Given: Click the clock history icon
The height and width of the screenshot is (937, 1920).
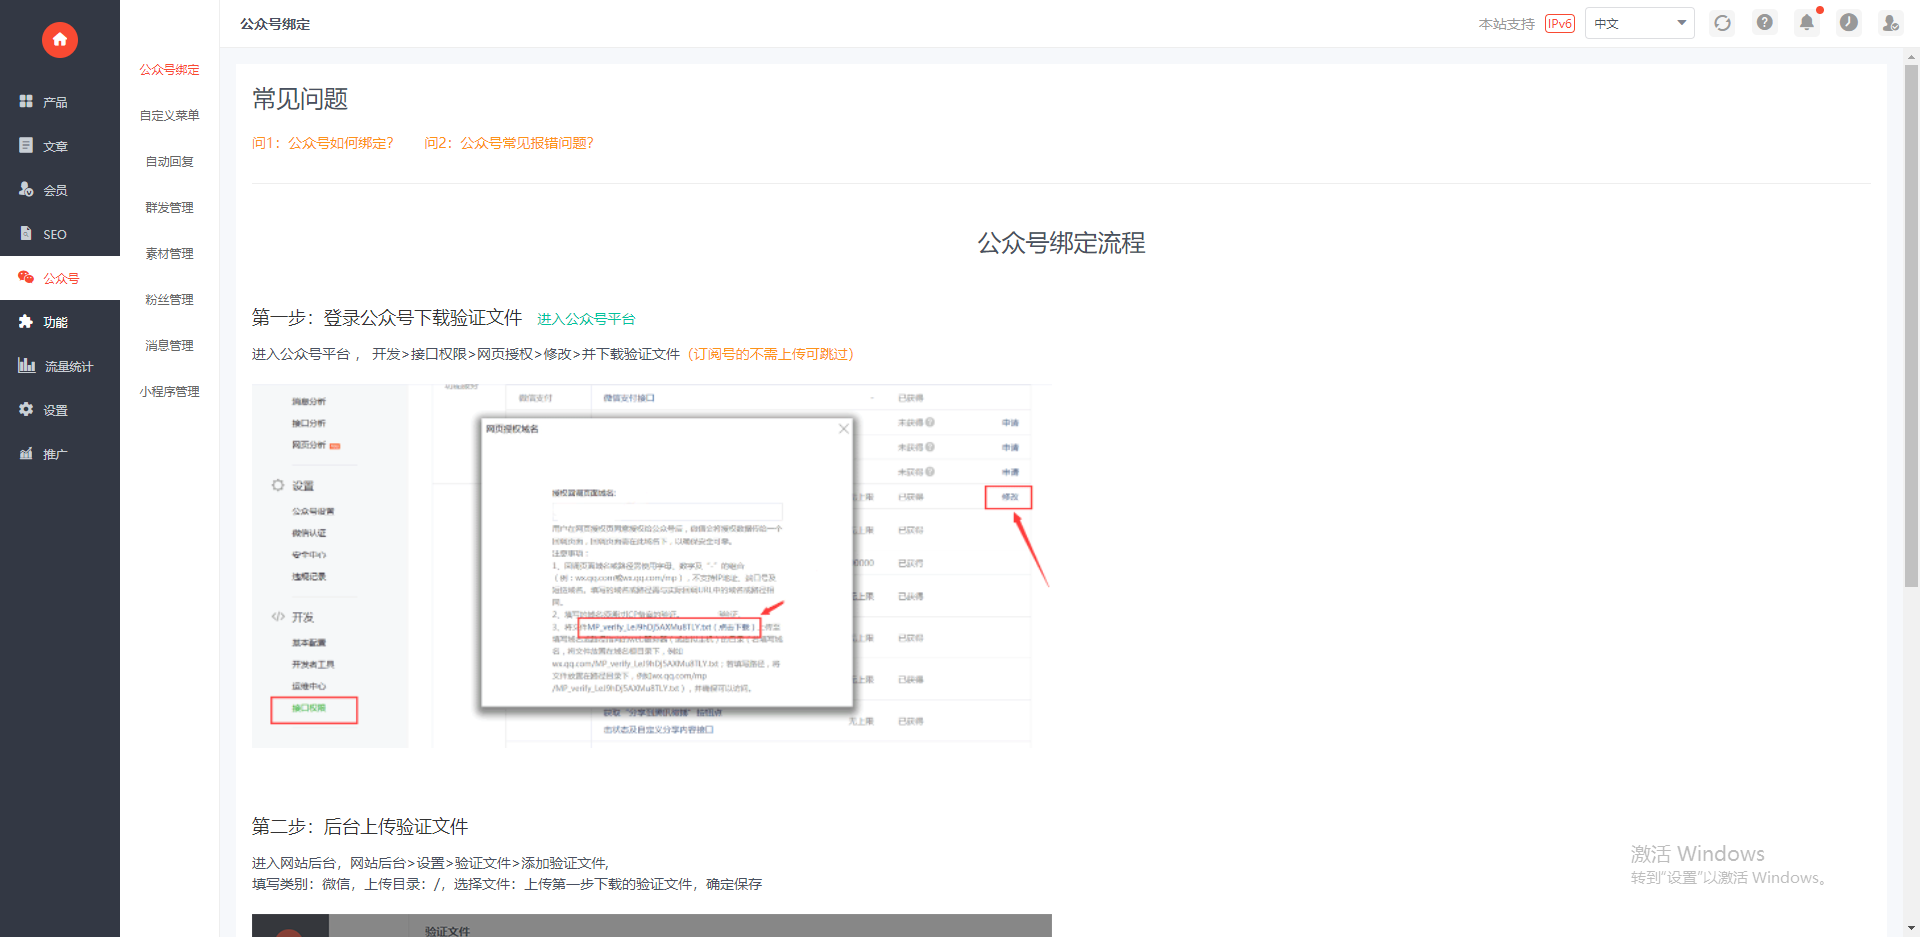Looking at the screenshot, I should pos(1849,22).
